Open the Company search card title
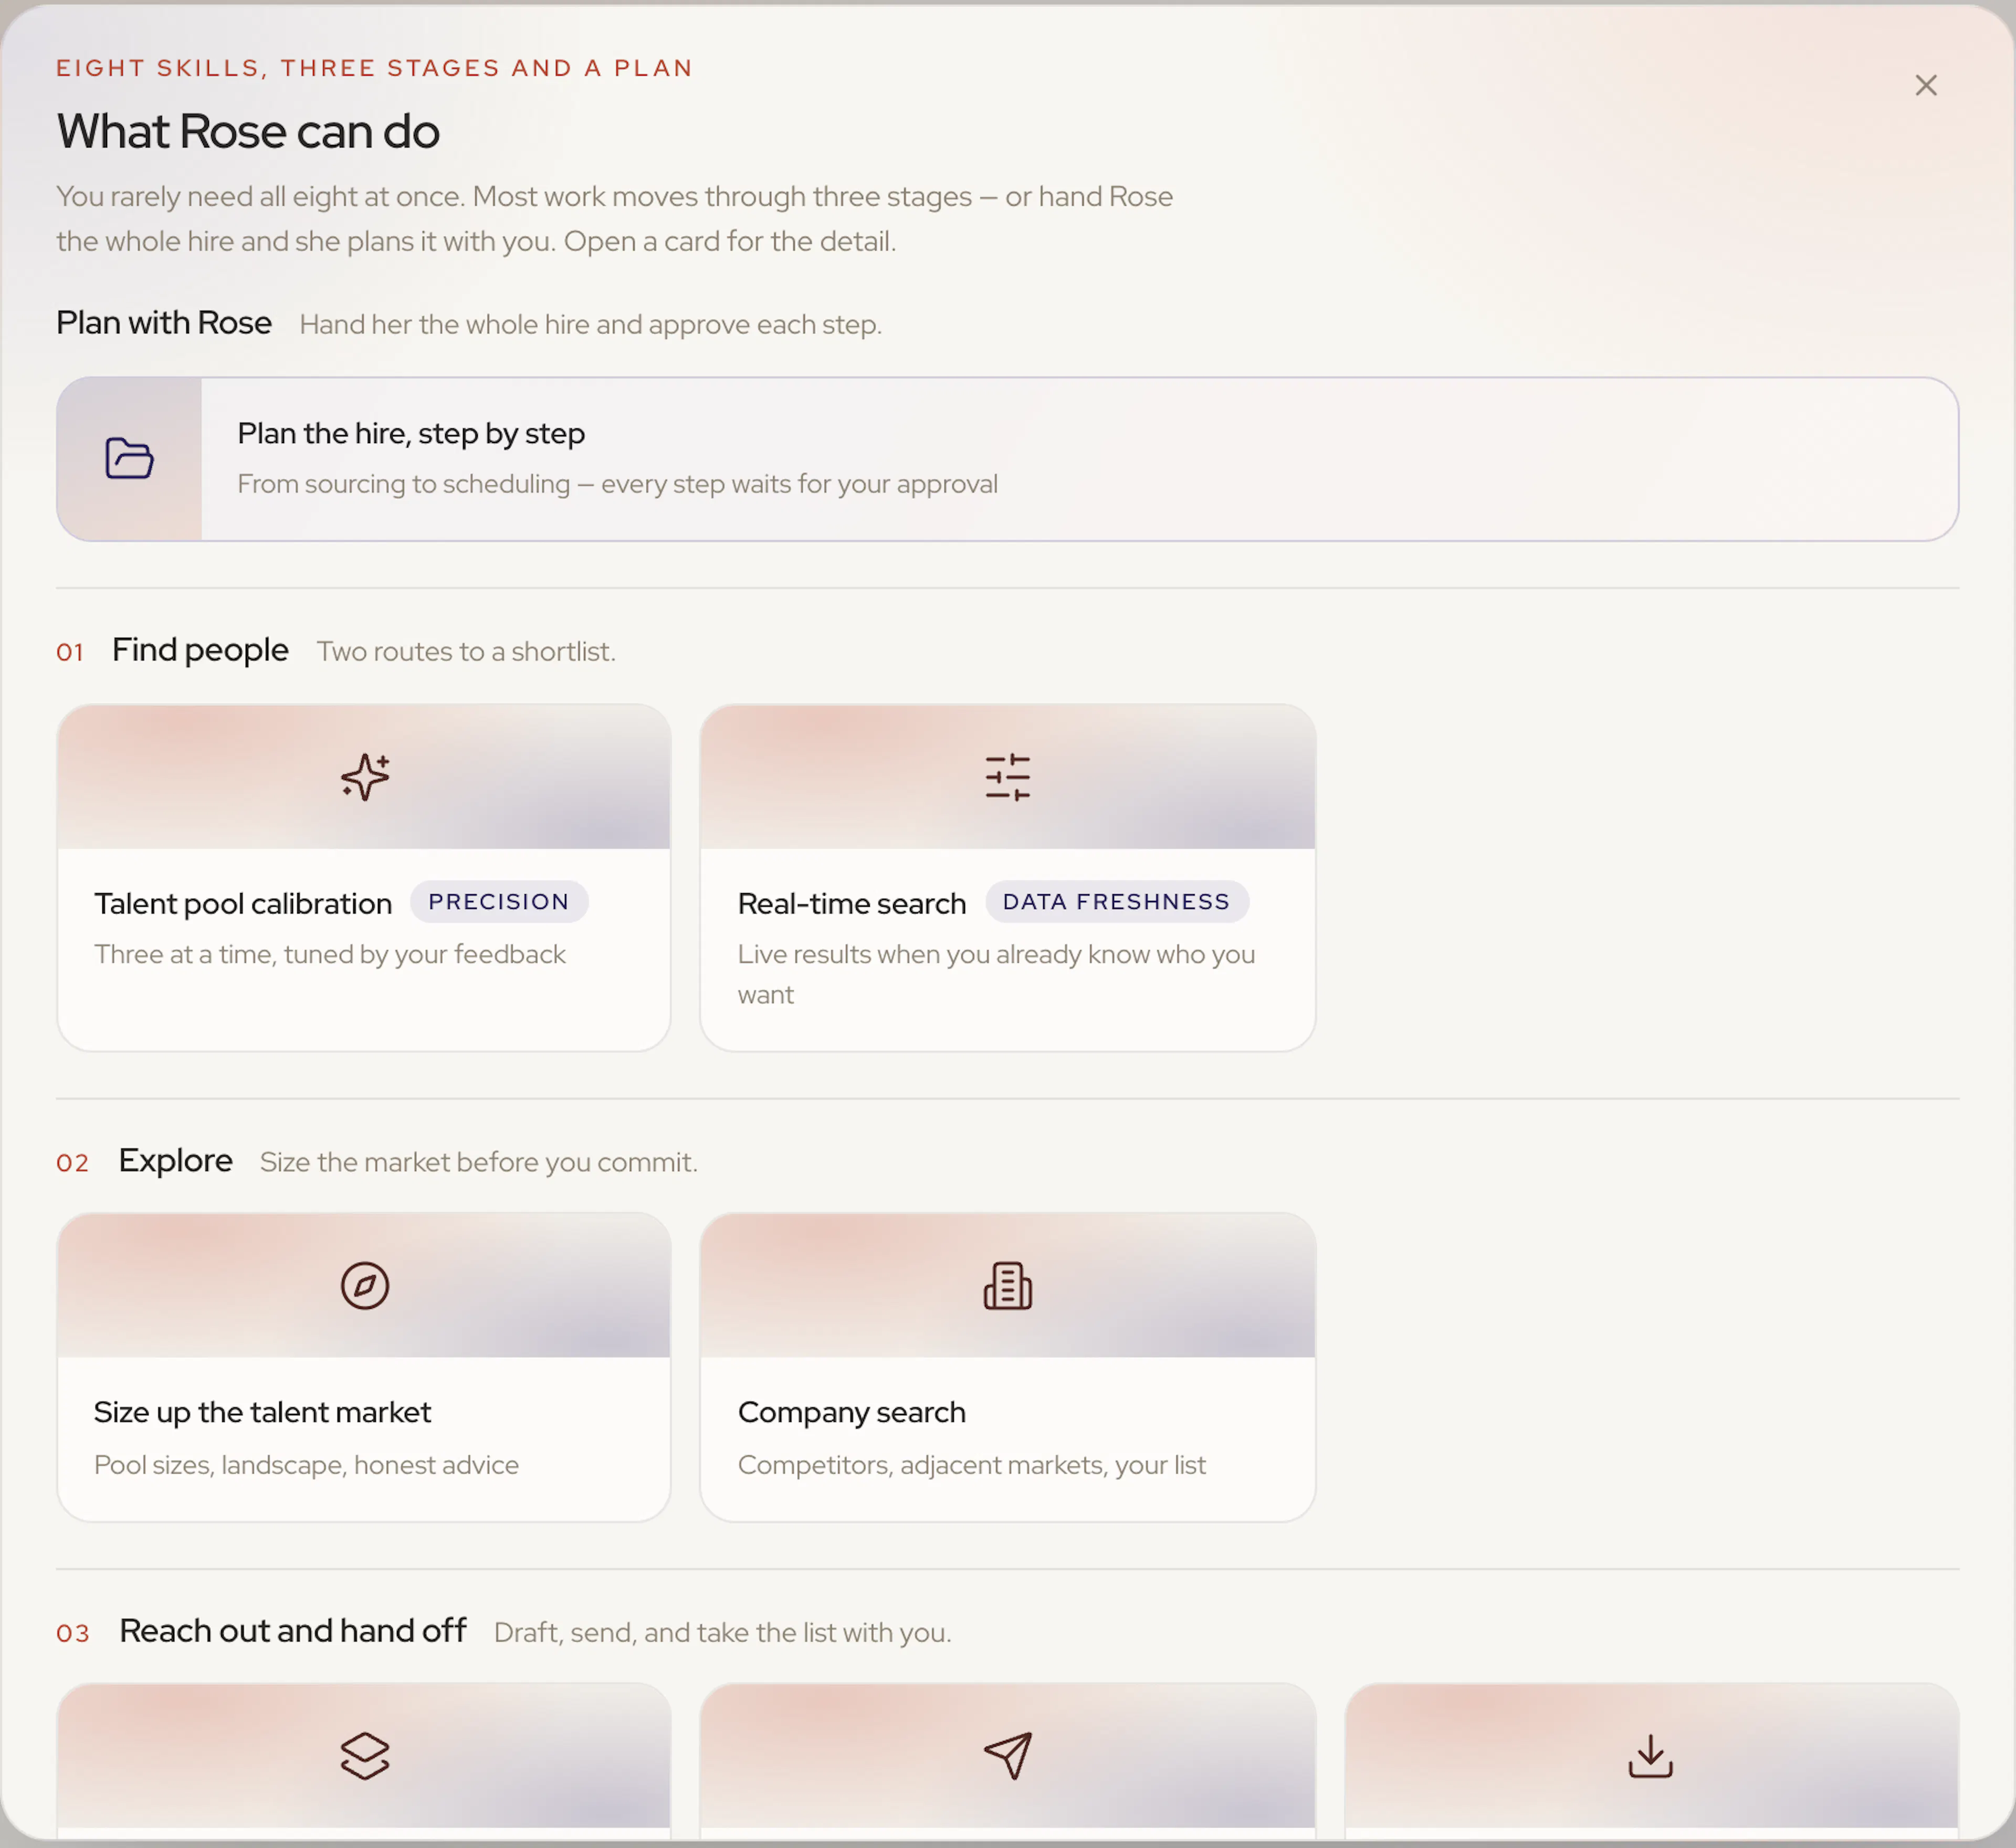The image size is (2016, 1848). [852, 1413]
